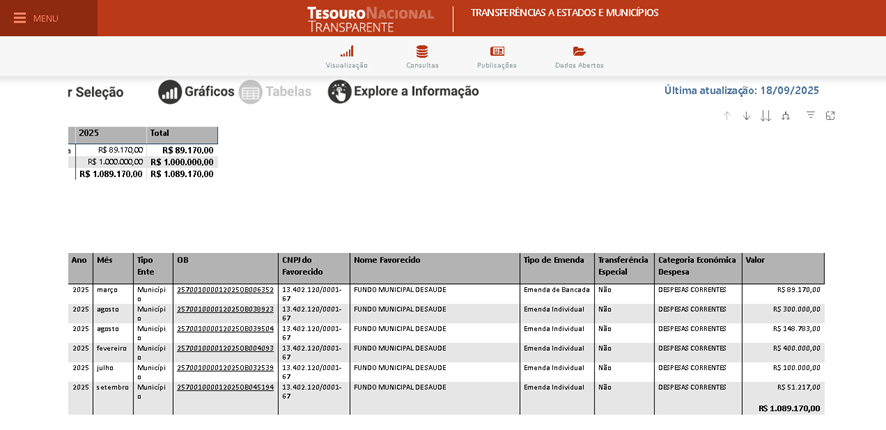Sort by the Tipo Ente column header
The height and width of the screenshot is (430, 886).
[153, 268]
